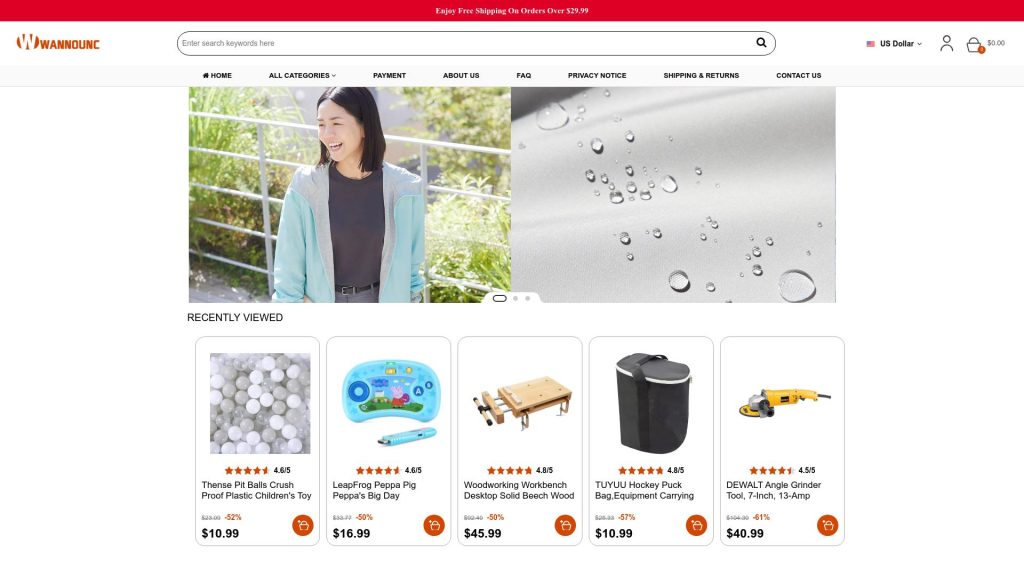
Task: Open the DEWALT Angle Grinder product title
Action: (x=773, y=490)
